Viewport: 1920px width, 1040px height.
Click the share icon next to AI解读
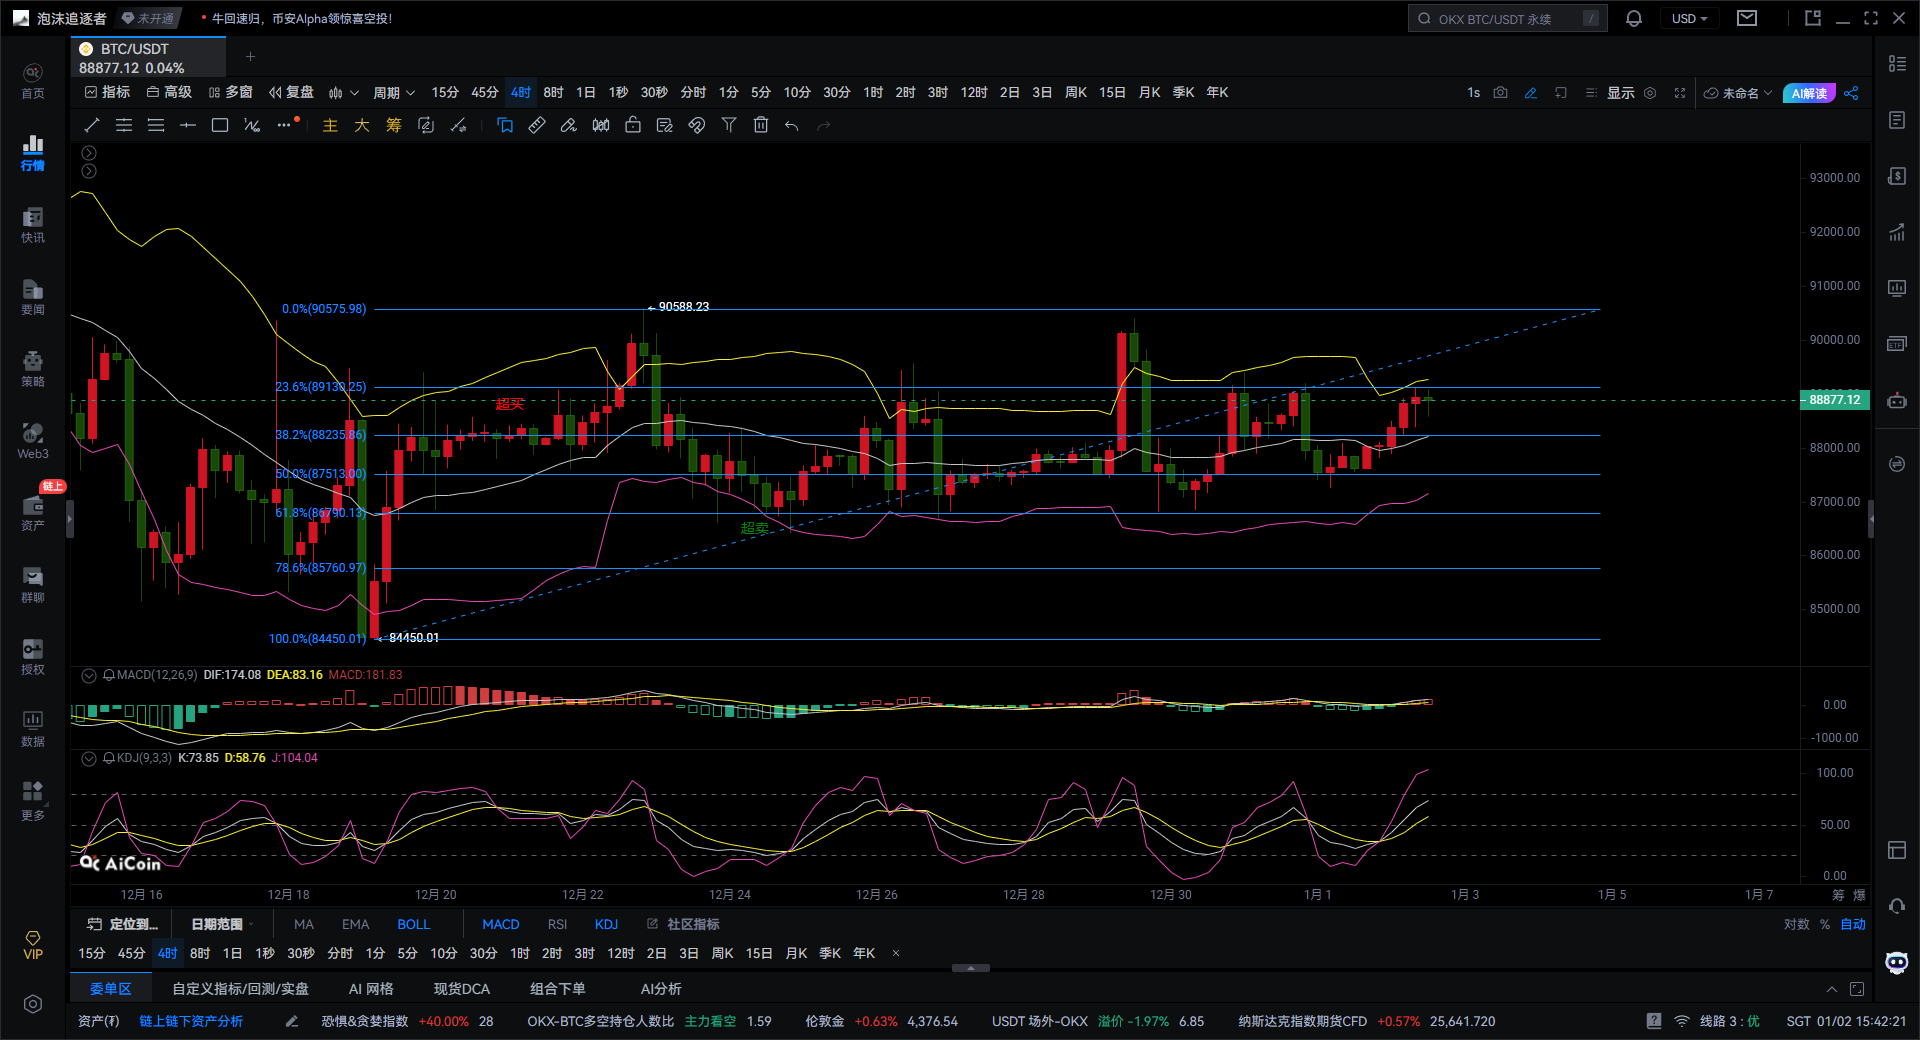pyautogui.click(x=1851, y=93)
